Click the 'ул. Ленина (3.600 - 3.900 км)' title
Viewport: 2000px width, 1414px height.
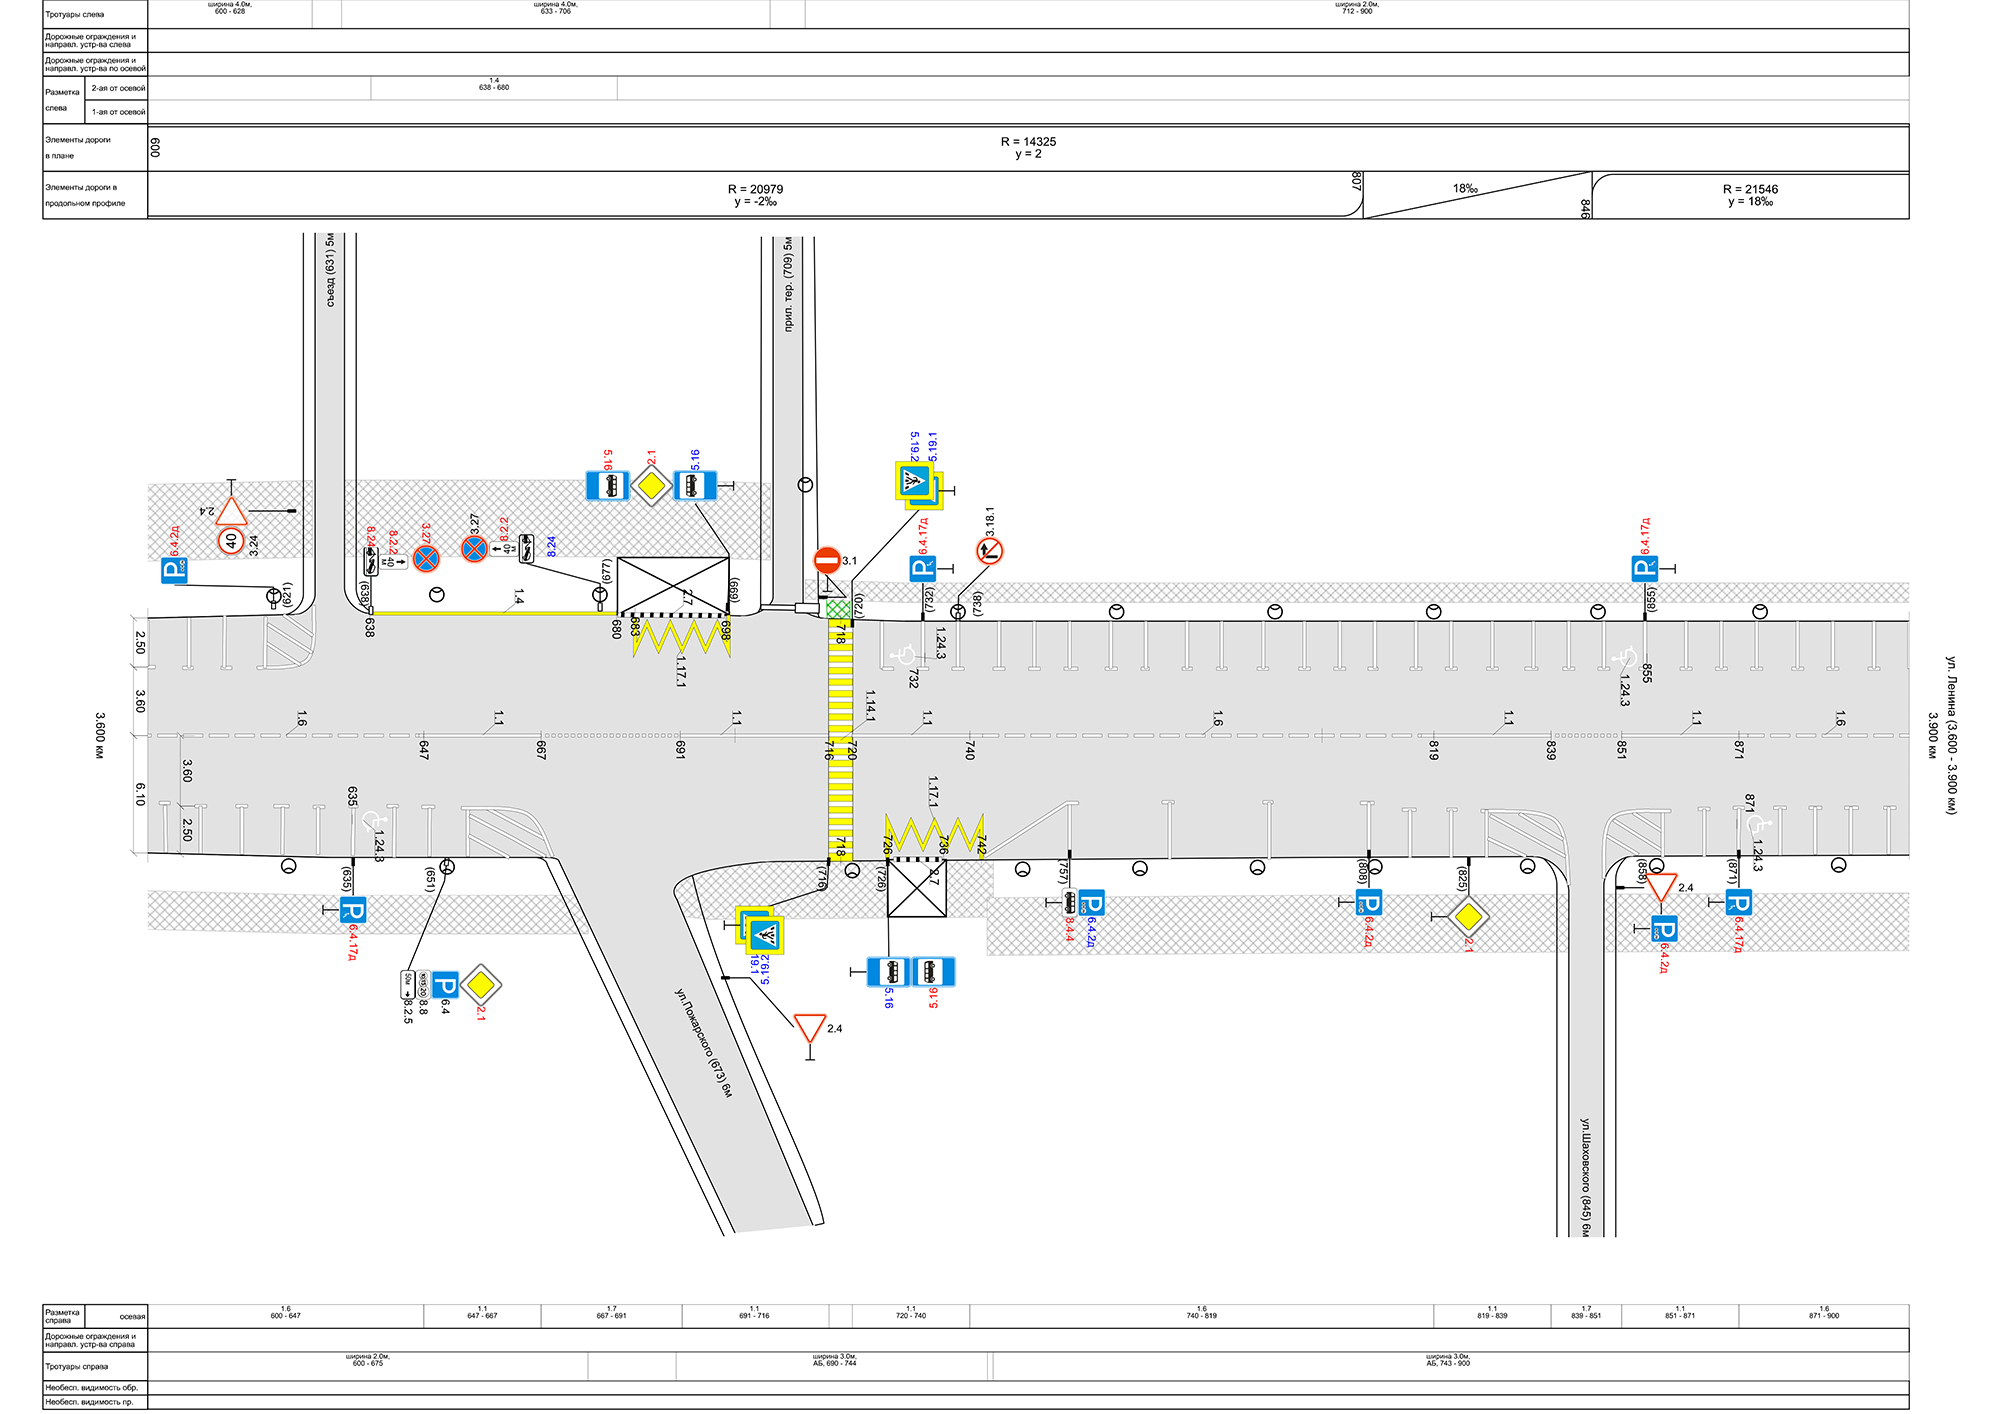point(1950,735)
